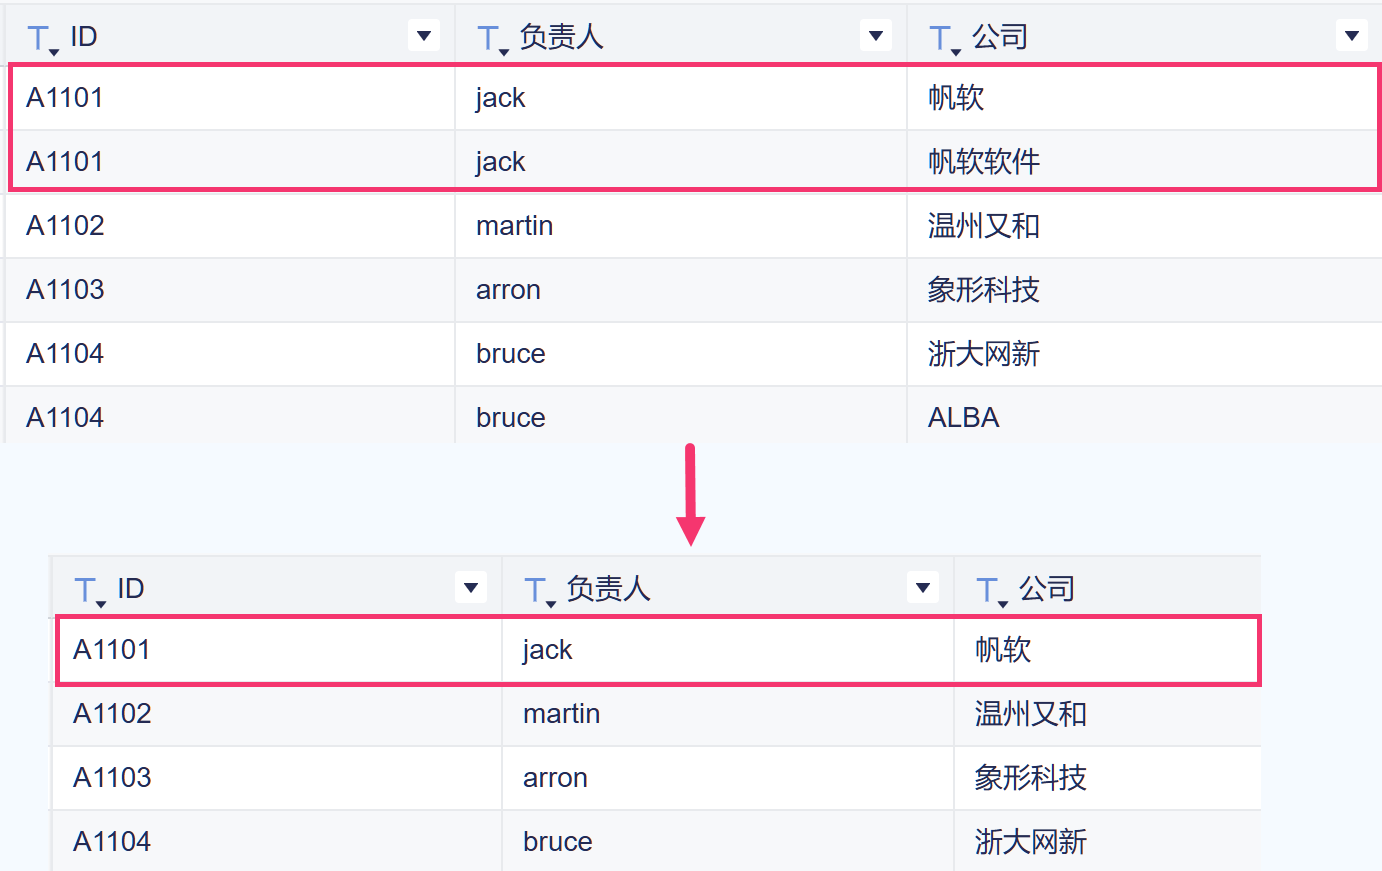
Task: Select the 帆软软件 company cell
Action: click(984, 162)
